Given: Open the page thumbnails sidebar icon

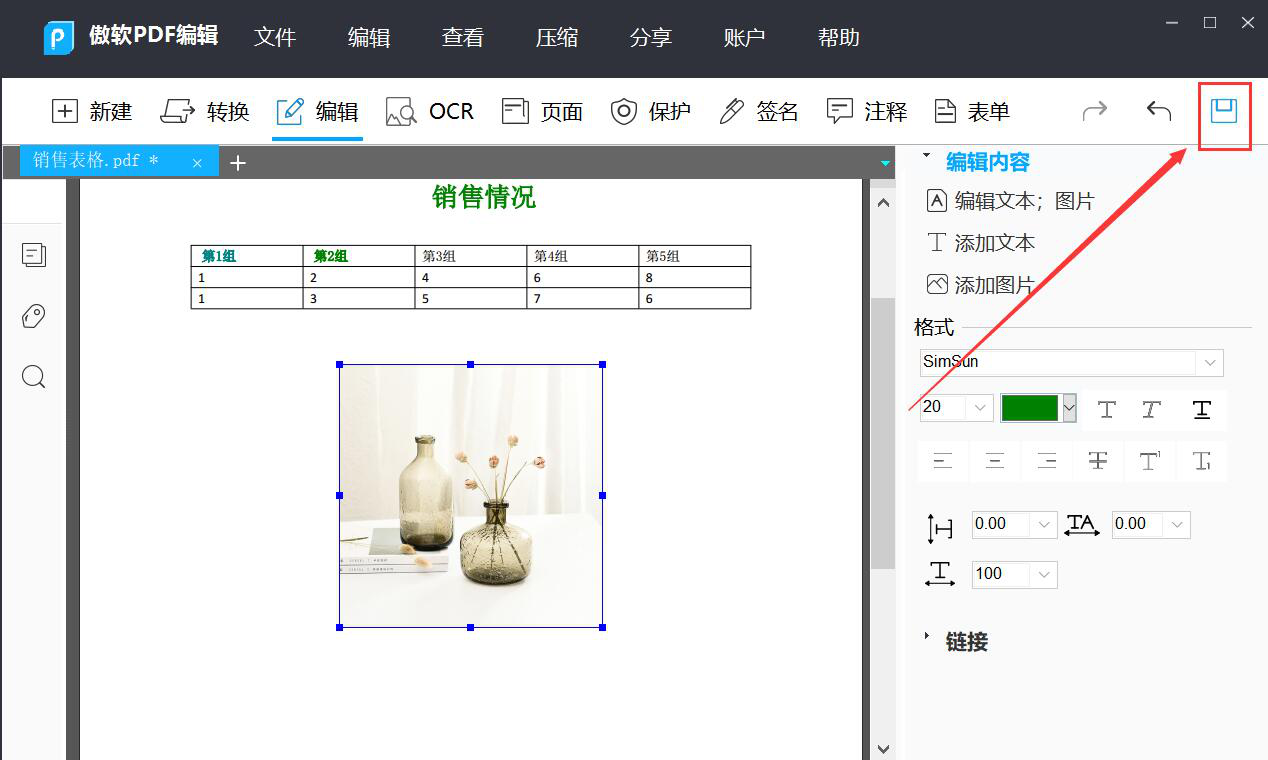Looking at the screenshot, I should click(34, 255).
